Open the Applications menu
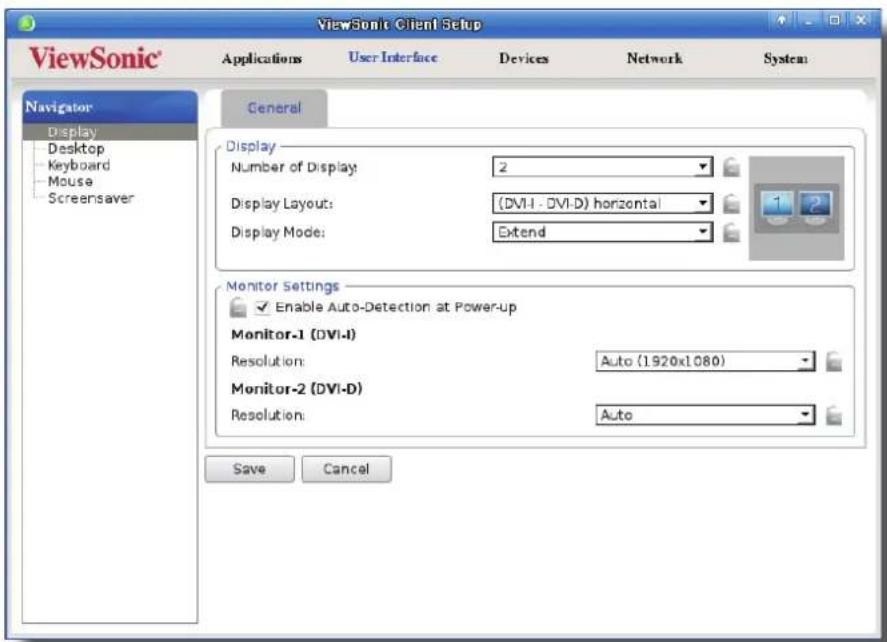Image resolution: width=887 pixels, height=642 pixels. point(262,58)
